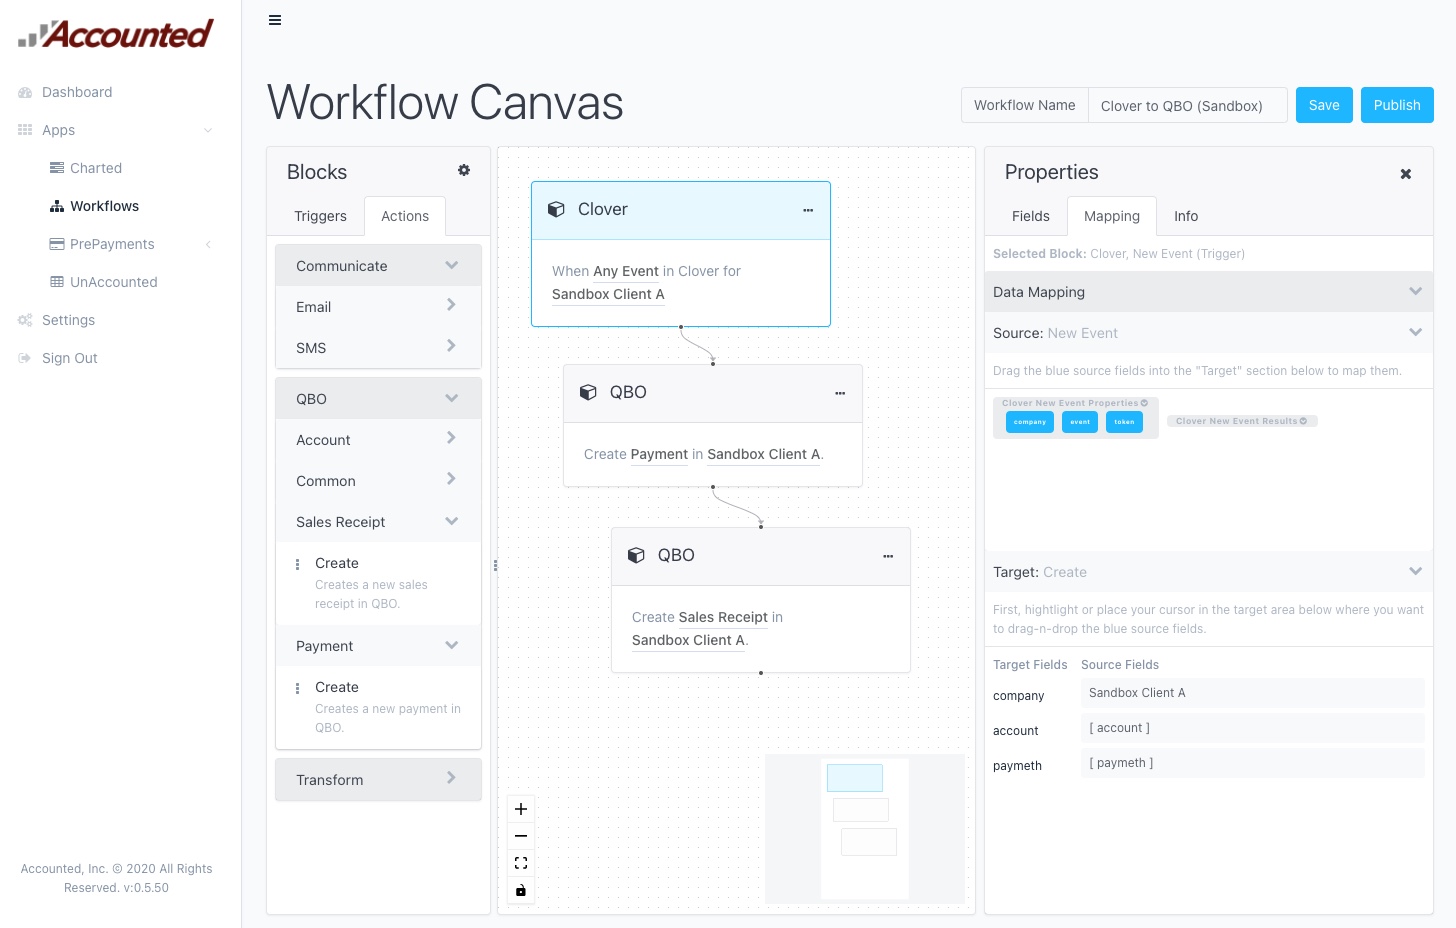This screenshot has width=1456, height=928.
Task: Fit workflow to view
Action: coord(521,863)
